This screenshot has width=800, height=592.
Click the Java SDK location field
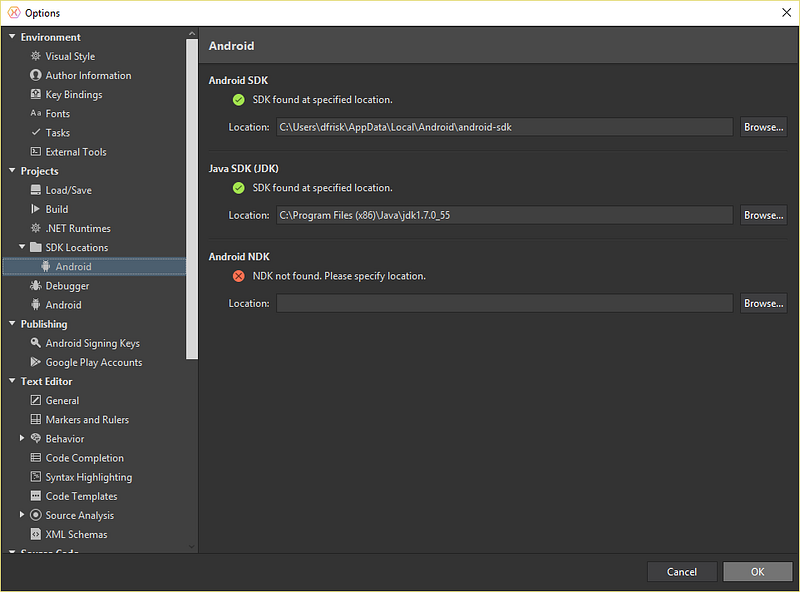505,215
